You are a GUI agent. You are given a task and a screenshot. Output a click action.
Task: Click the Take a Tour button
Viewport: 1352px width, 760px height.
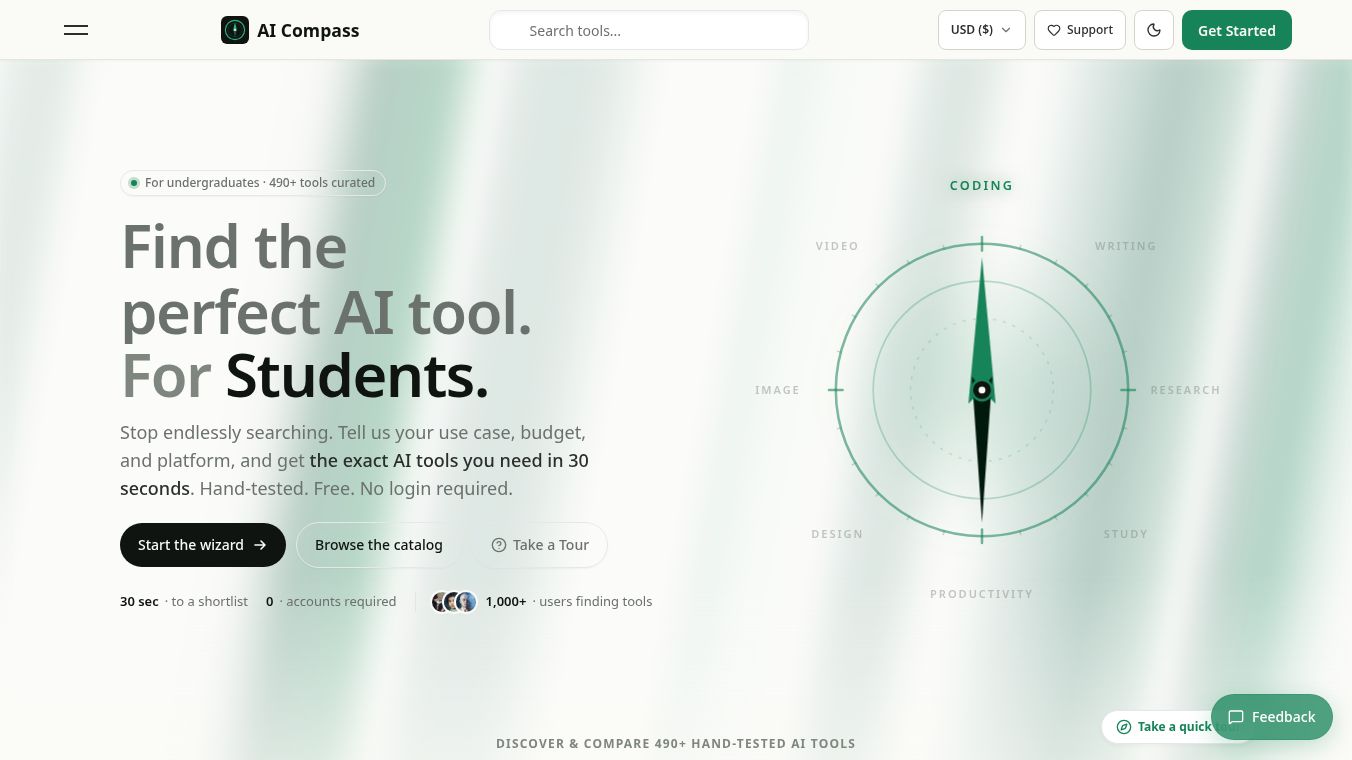point(540,545)
